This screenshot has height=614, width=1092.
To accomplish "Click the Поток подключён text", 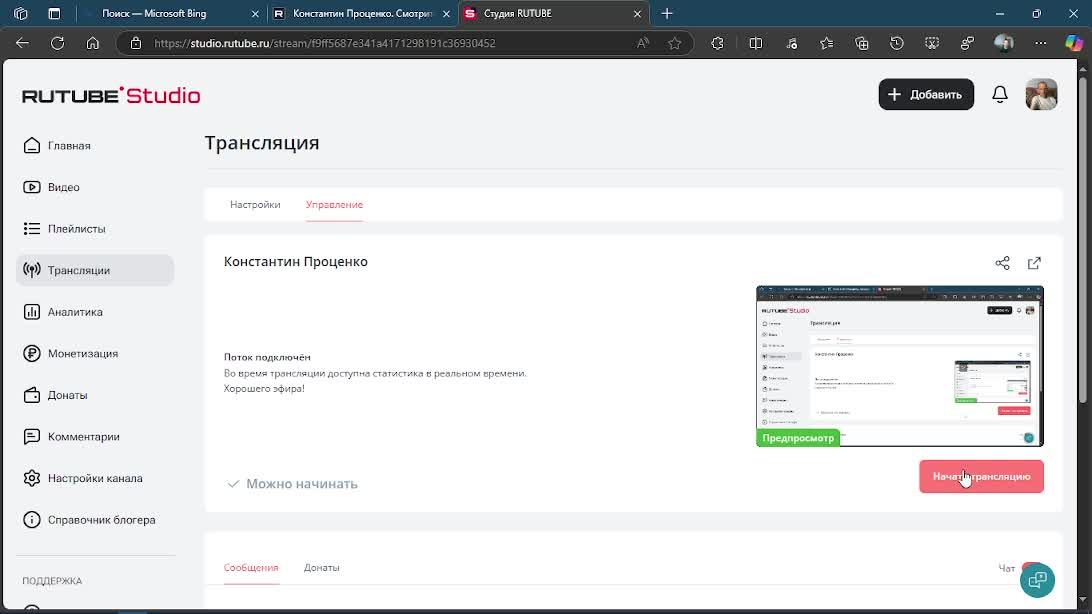I will click(267, 357).
